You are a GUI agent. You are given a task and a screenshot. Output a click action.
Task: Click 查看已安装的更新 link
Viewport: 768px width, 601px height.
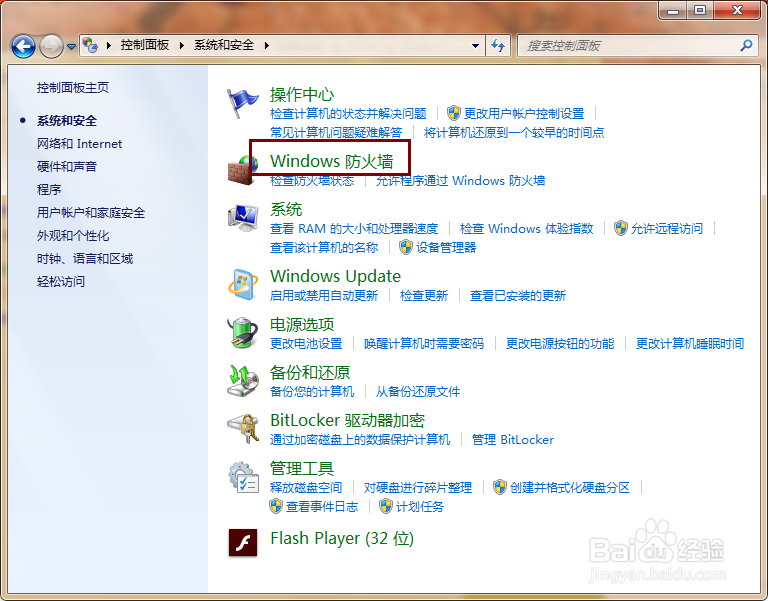[x=518, y=296]
